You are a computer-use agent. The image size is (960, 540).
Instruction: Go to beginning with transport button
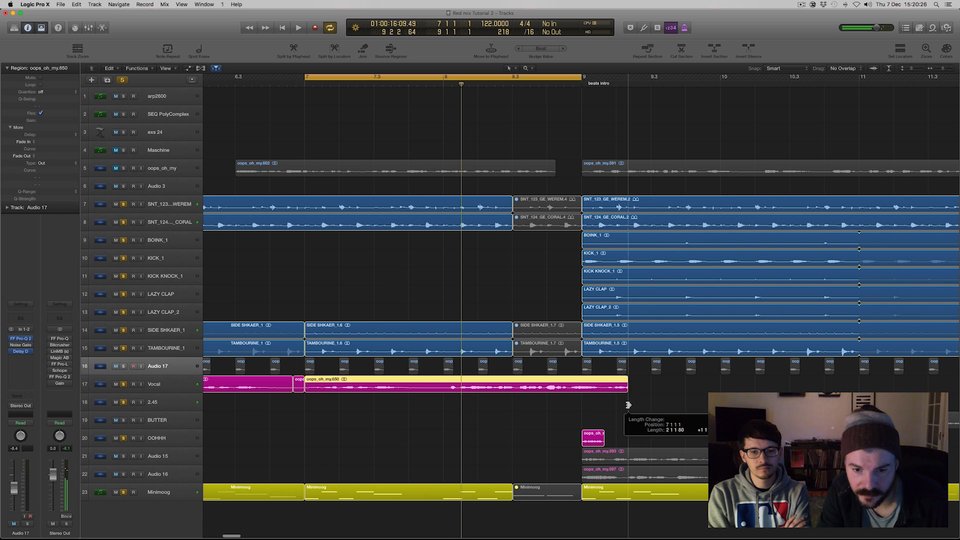[x=282, y=28]
